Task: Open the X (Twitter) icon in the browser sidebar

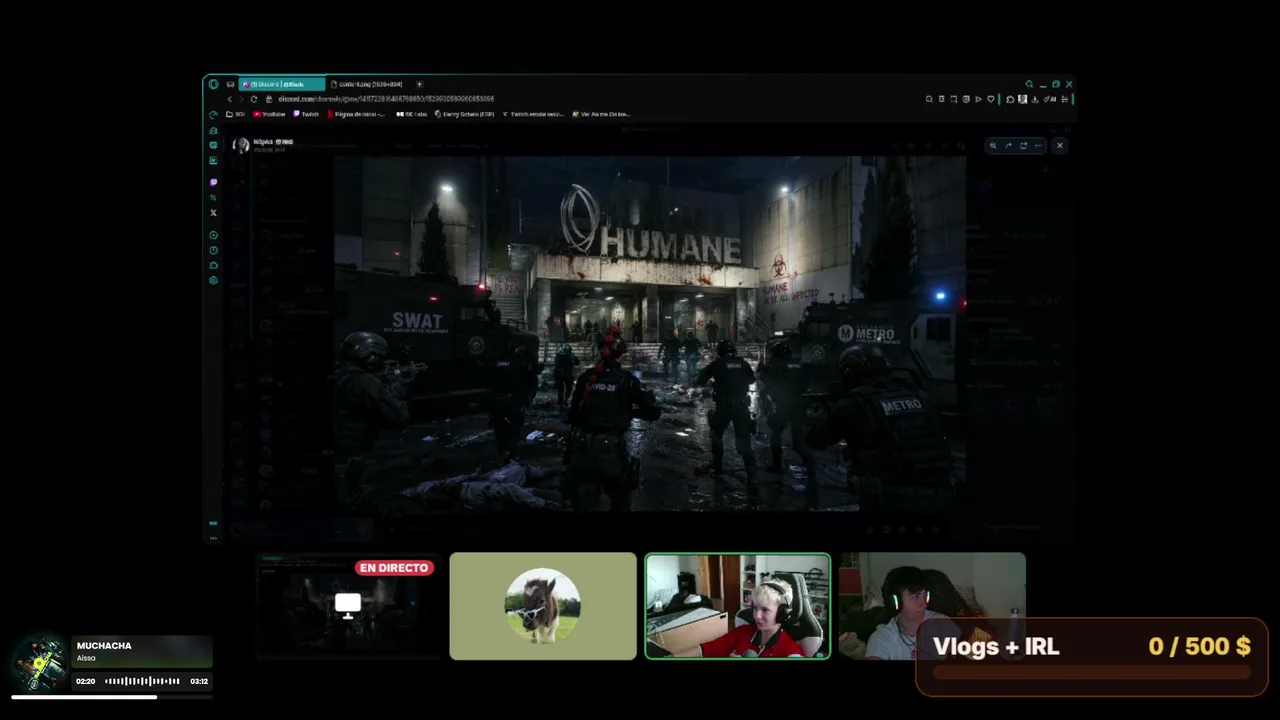Action: pyautogui.click(x=213, y=212)
